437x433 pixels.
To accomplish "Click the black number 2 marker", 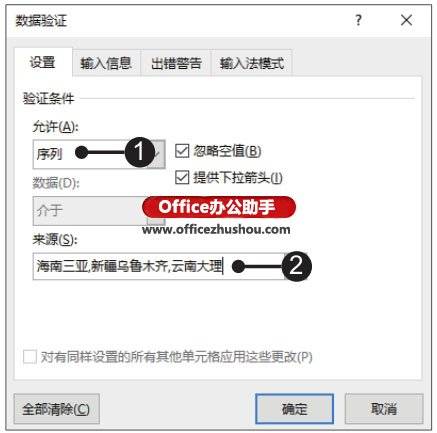I will [297, 266].
